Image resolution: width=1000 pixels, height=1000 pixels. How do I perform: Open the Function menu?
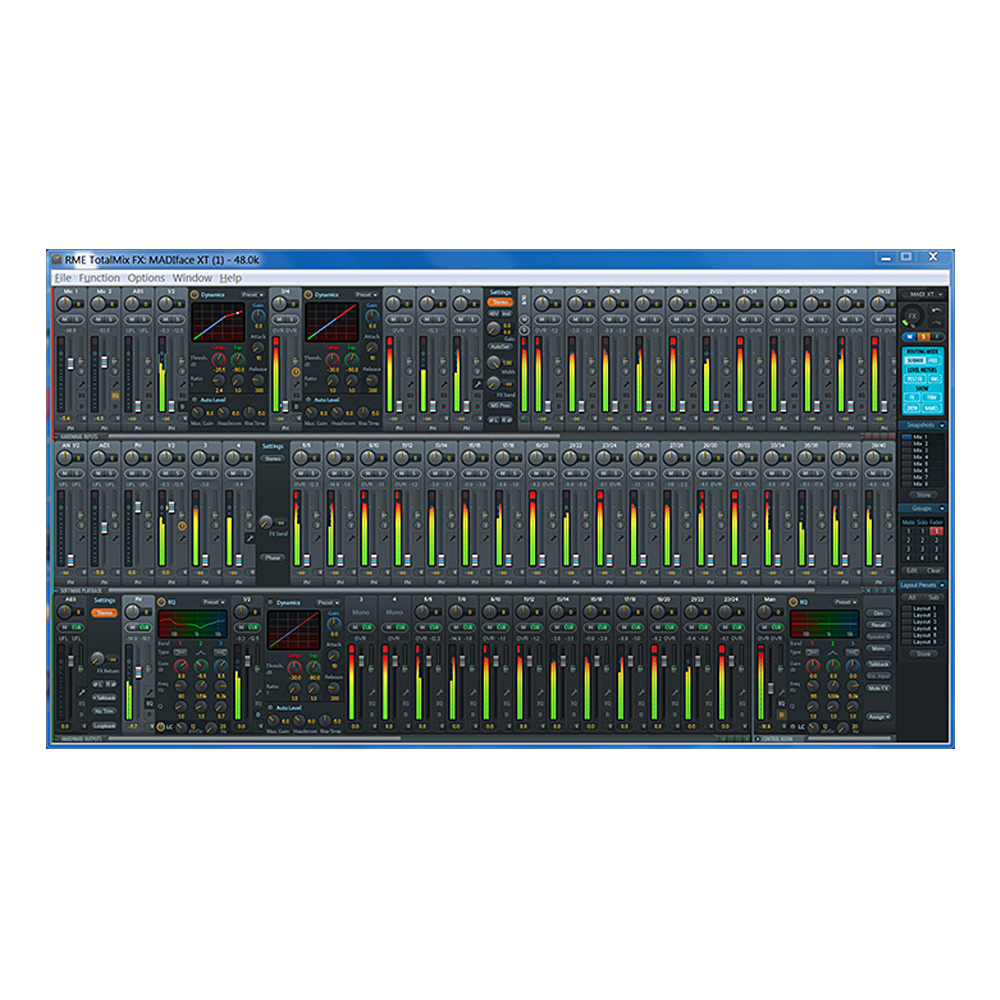coord(99,278)
